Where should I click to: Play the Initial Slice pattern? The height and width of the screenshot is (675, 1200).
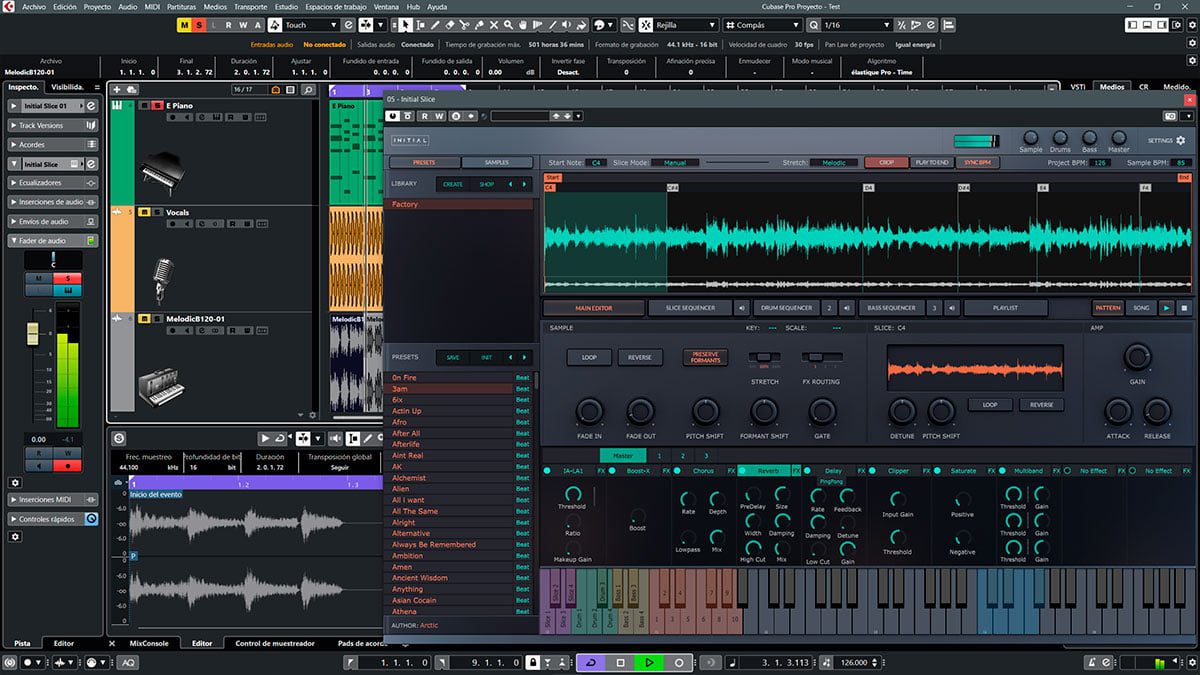(x=1166, y=308)
